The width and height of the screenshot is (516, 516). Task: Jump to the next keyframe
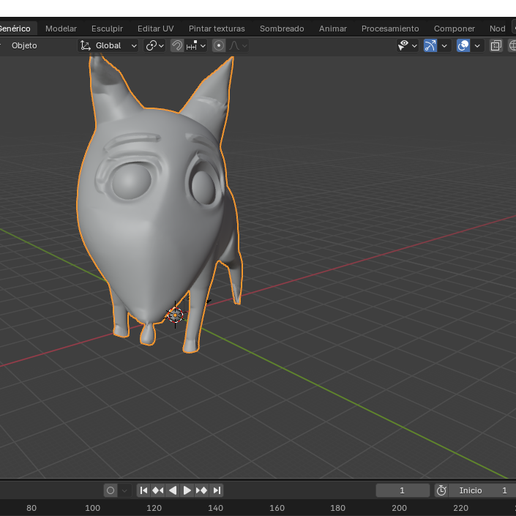click(x=202, y=490)
